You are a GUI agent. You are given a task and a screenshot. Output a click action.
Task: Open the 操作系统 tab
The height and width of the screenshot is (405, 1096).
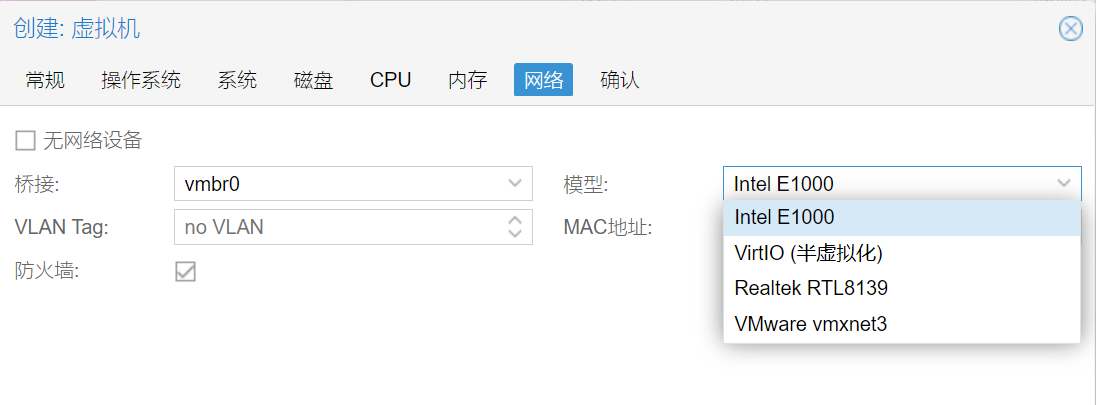click(141, 80)
